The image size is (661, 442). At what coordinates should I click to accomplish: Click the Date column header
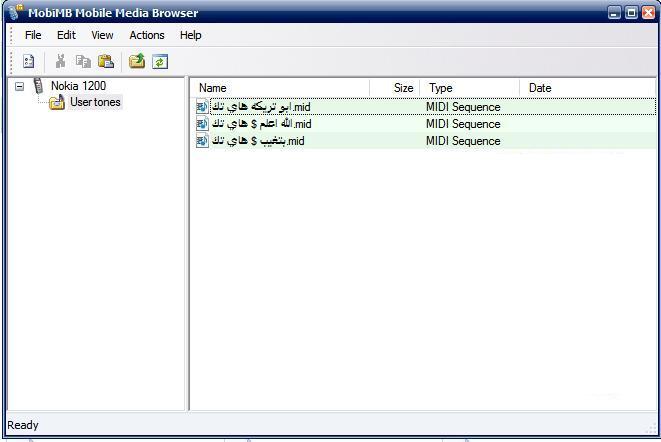click(585, 88)
